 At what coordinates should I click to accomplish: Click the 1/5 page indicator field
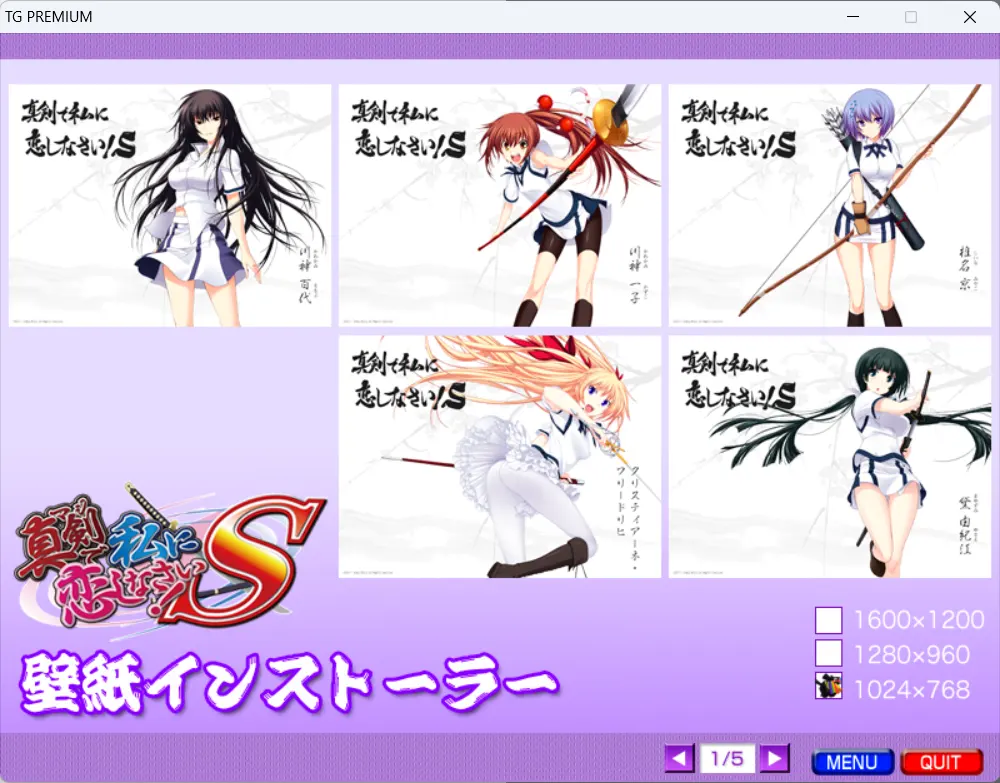[727, 759]
